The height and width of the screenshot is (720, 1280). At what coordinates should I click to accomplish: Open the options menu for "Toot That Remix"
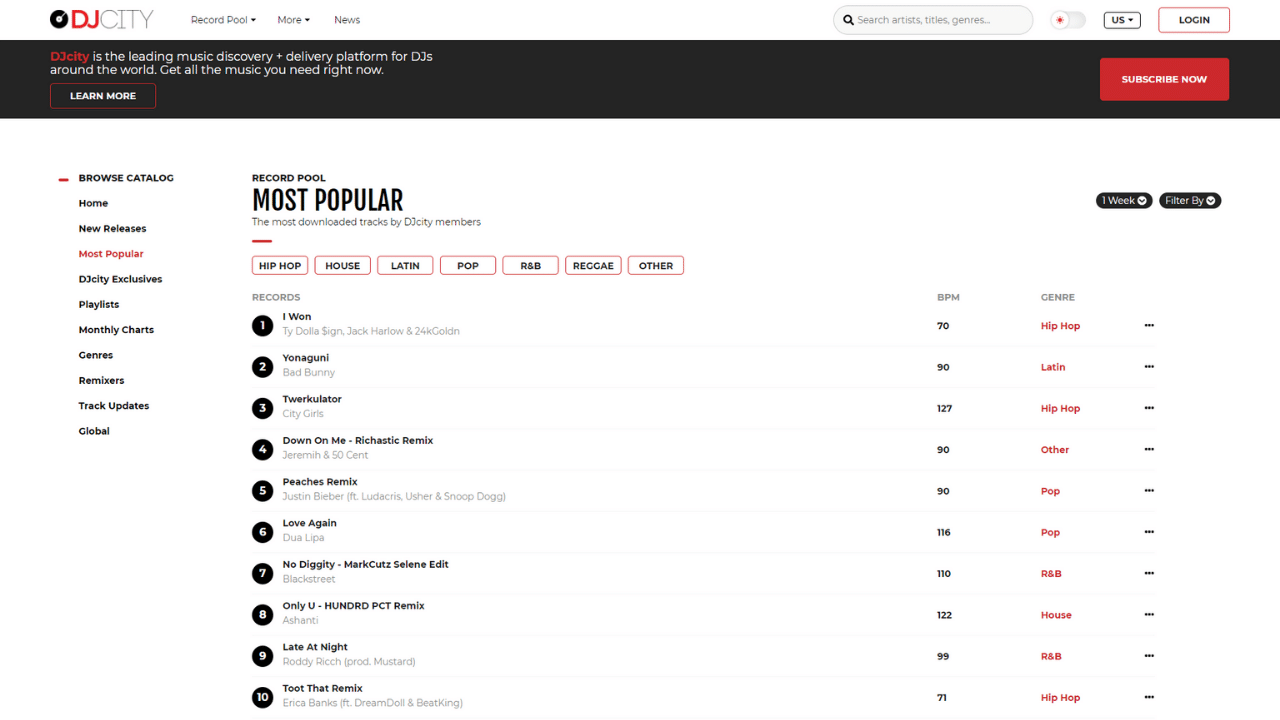pyautogui.click(x=1148, y=697)
